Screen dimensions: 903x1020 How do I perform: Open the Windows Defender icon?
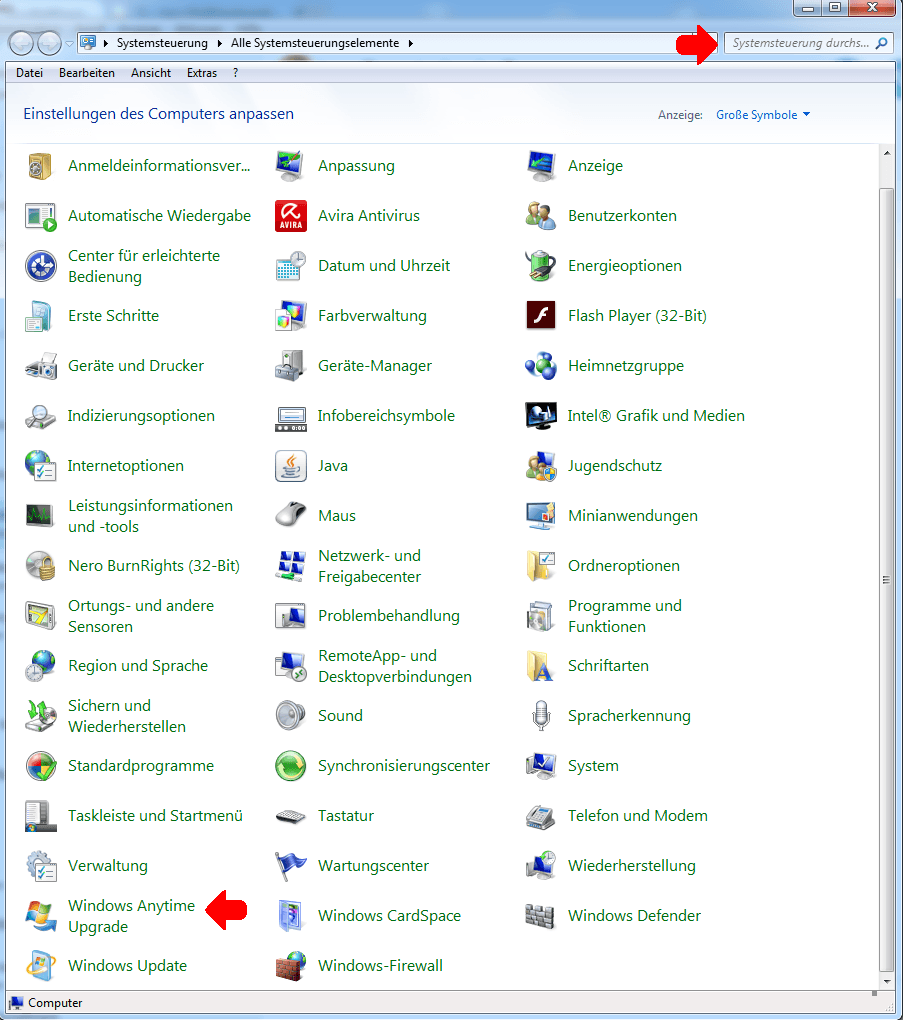pos(540,916)
